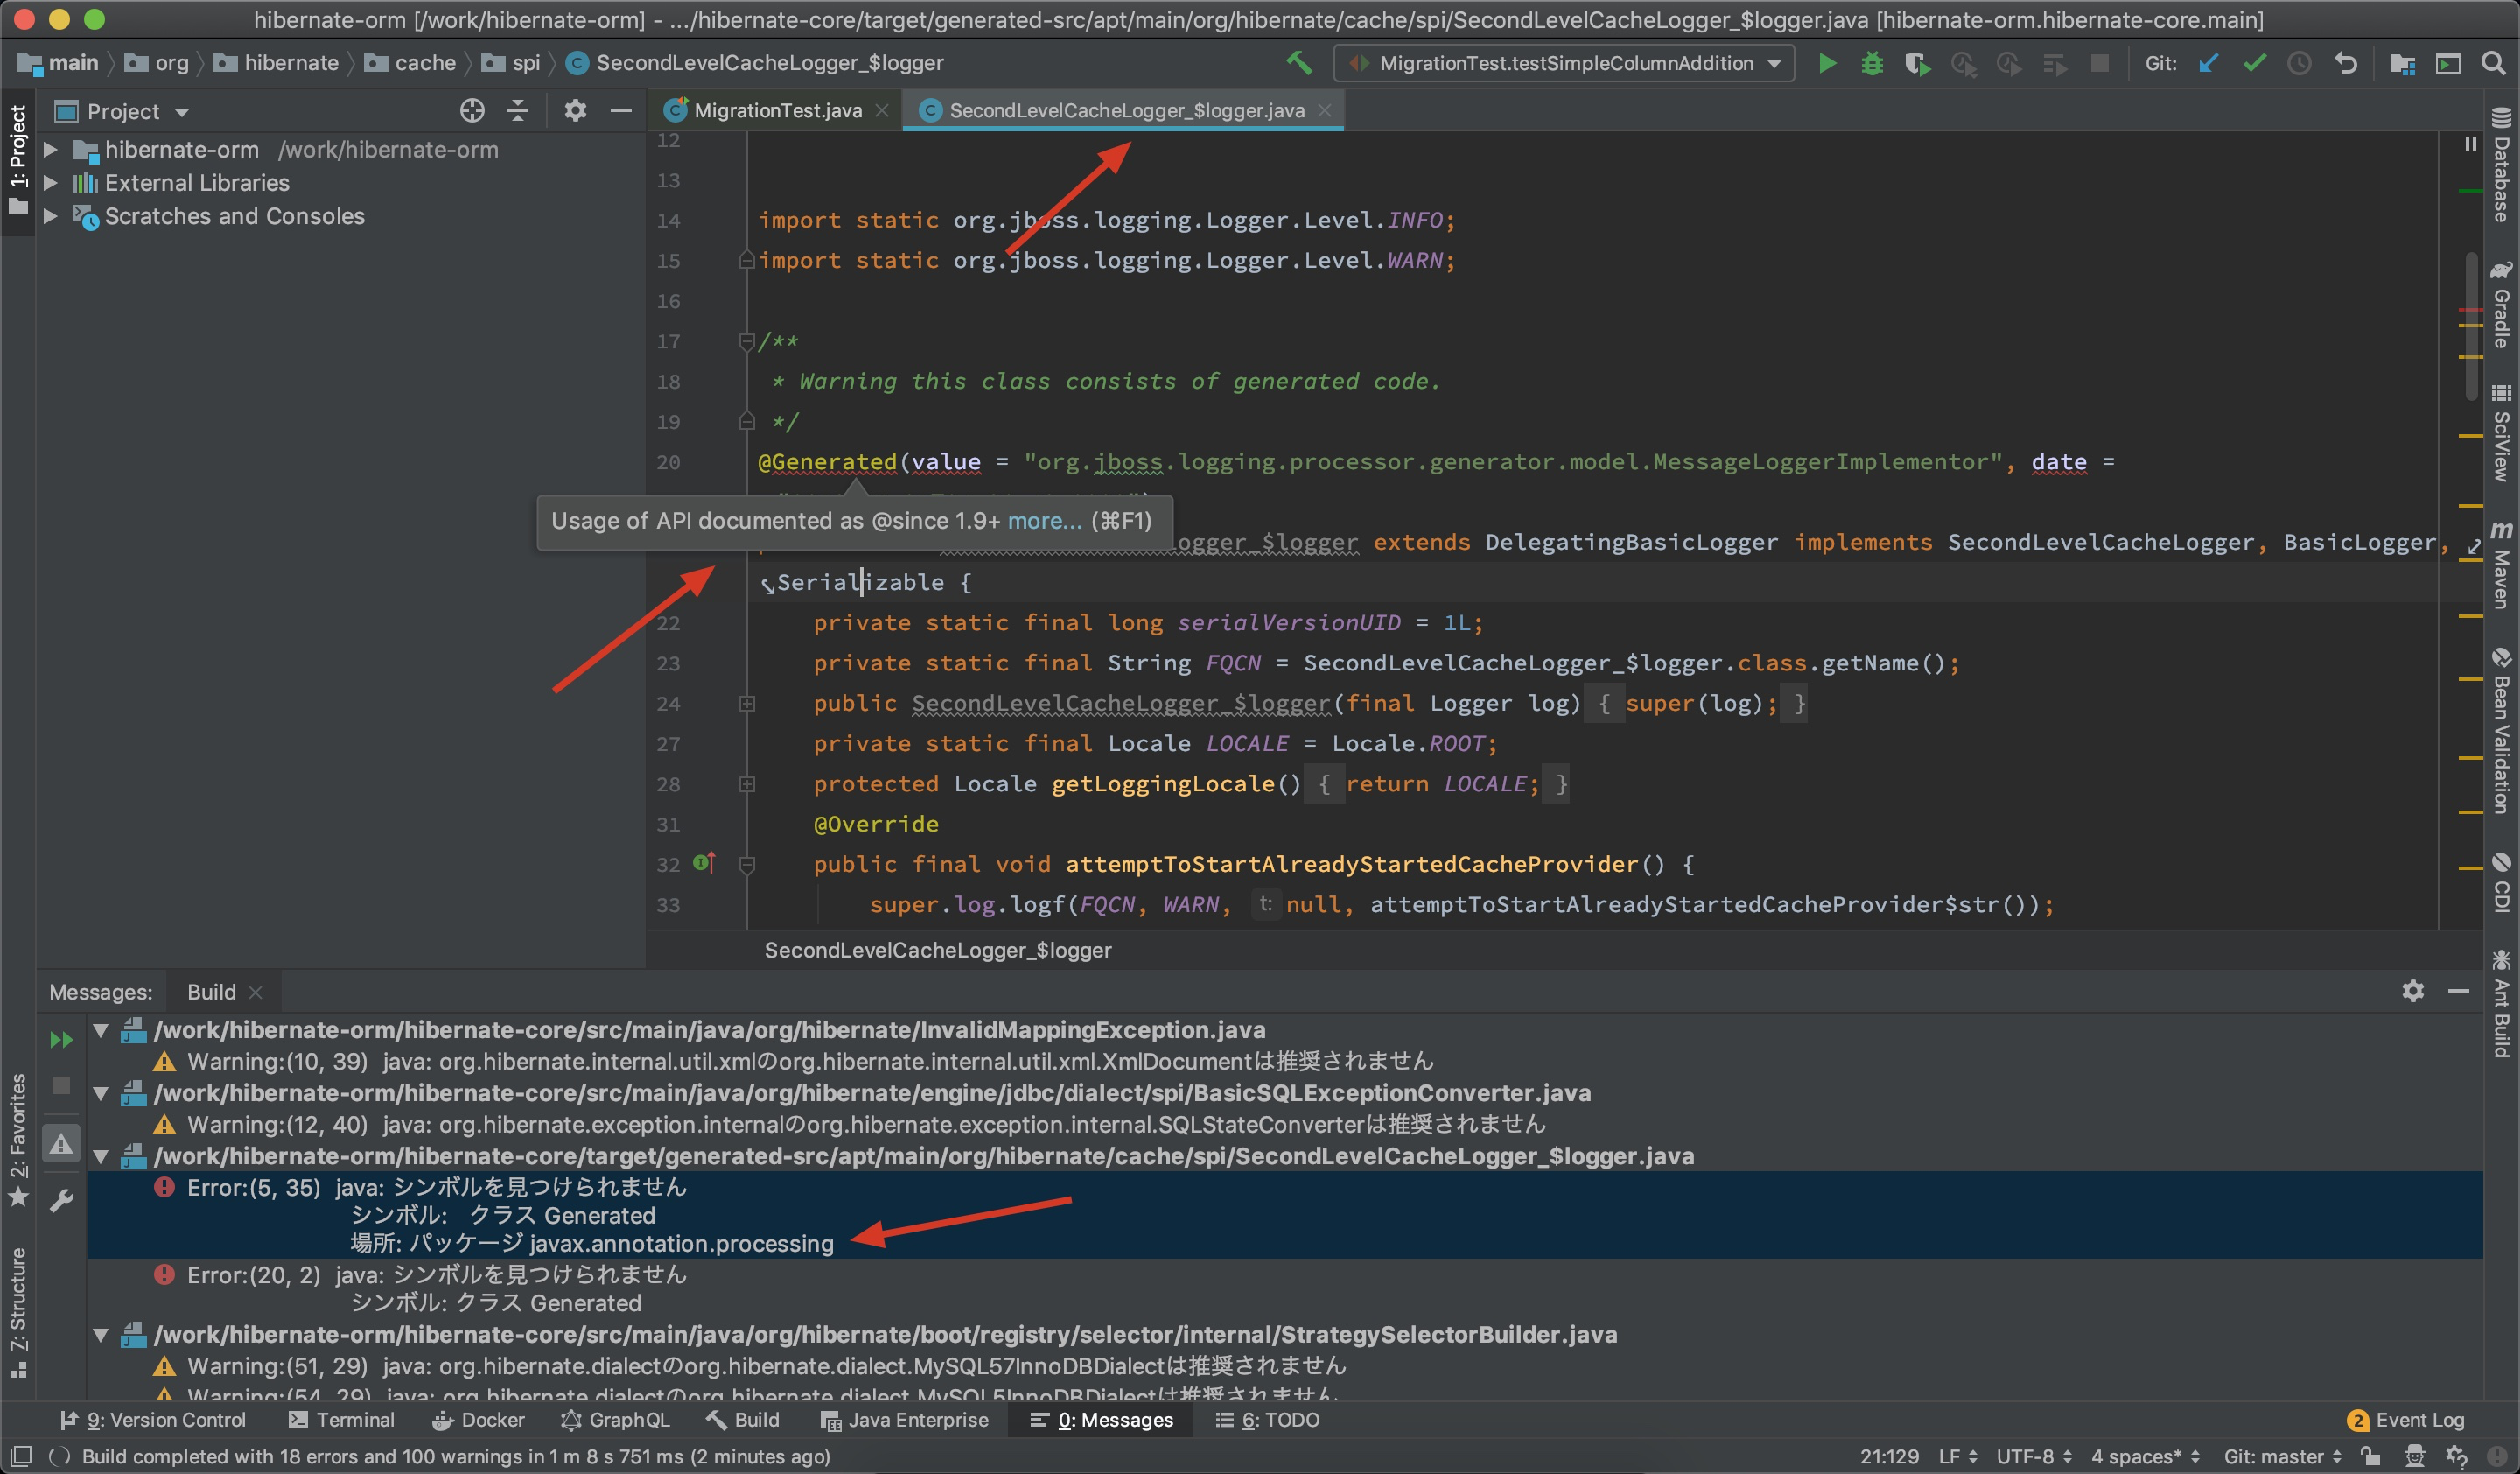Collapse the InvalidMappingException.java message group
The image size is (2520, 1474).
point(101,1030)
